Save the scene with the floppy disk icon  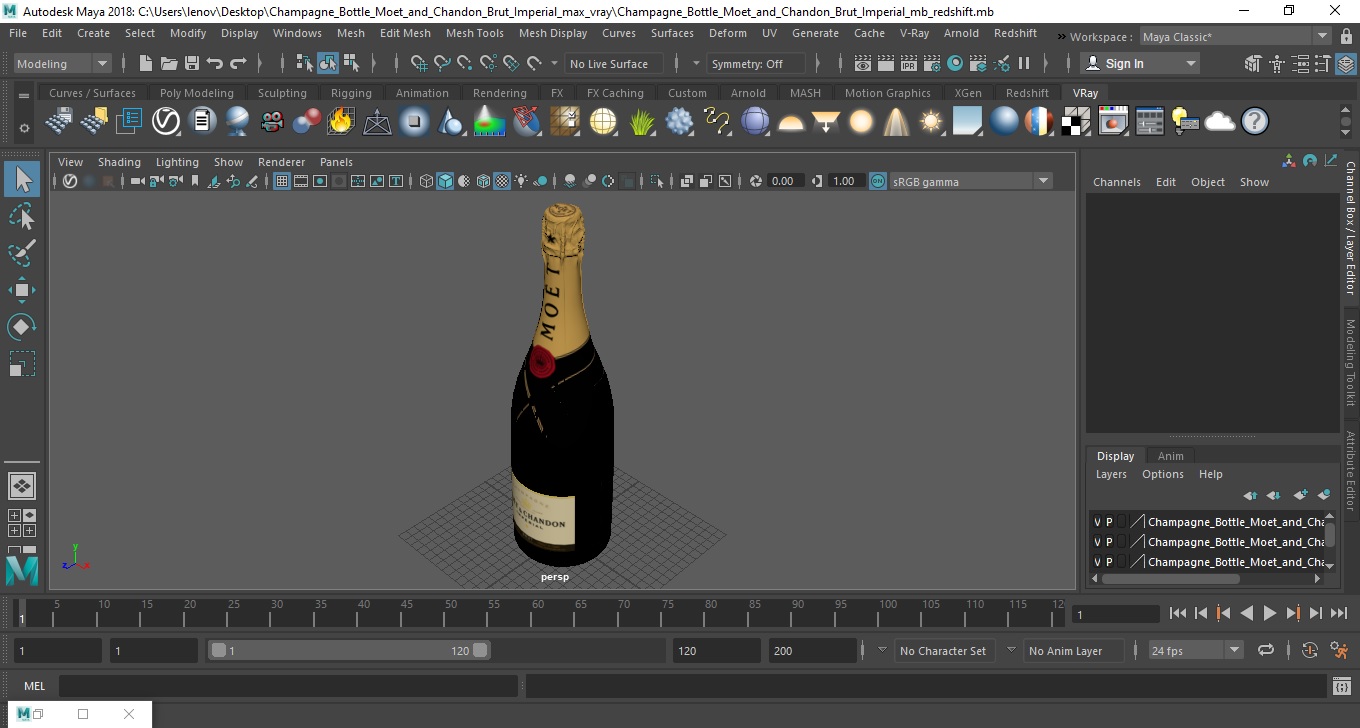[191, 63]
